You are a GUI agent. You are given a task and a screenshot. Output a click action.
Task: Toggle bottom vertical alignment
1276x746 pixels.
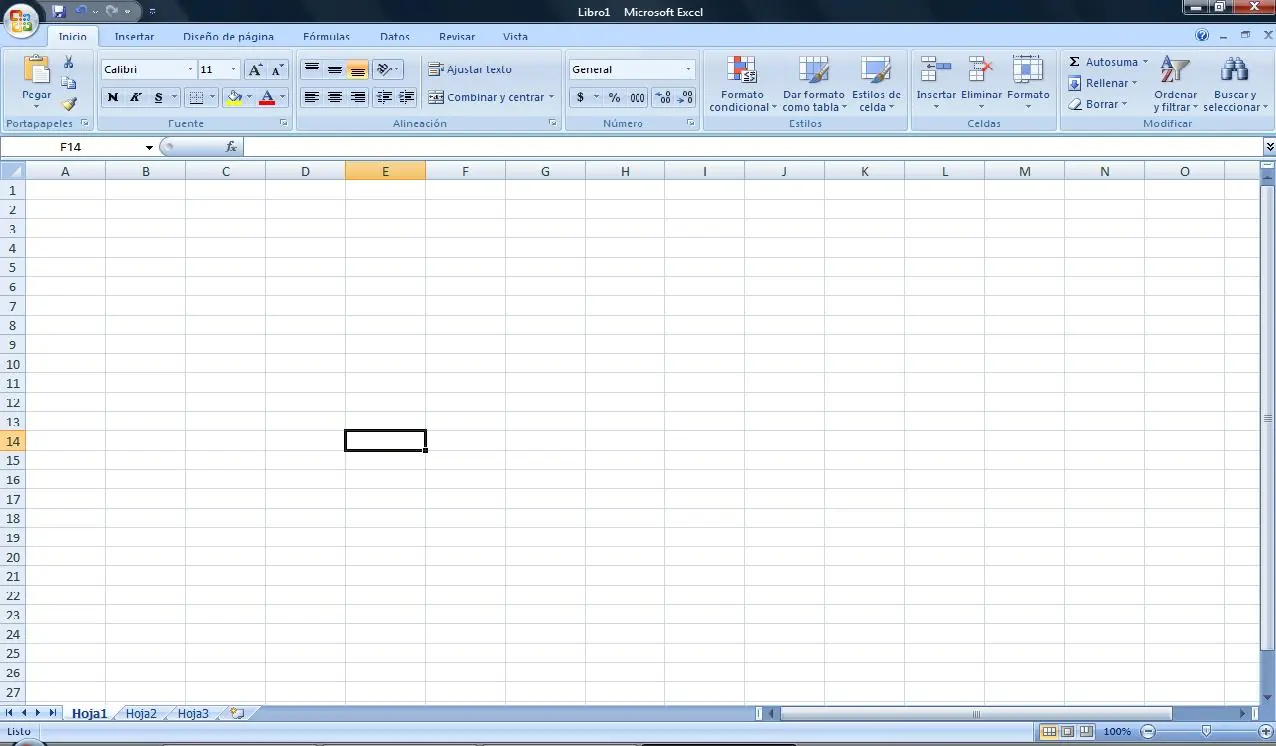(358, 70)
